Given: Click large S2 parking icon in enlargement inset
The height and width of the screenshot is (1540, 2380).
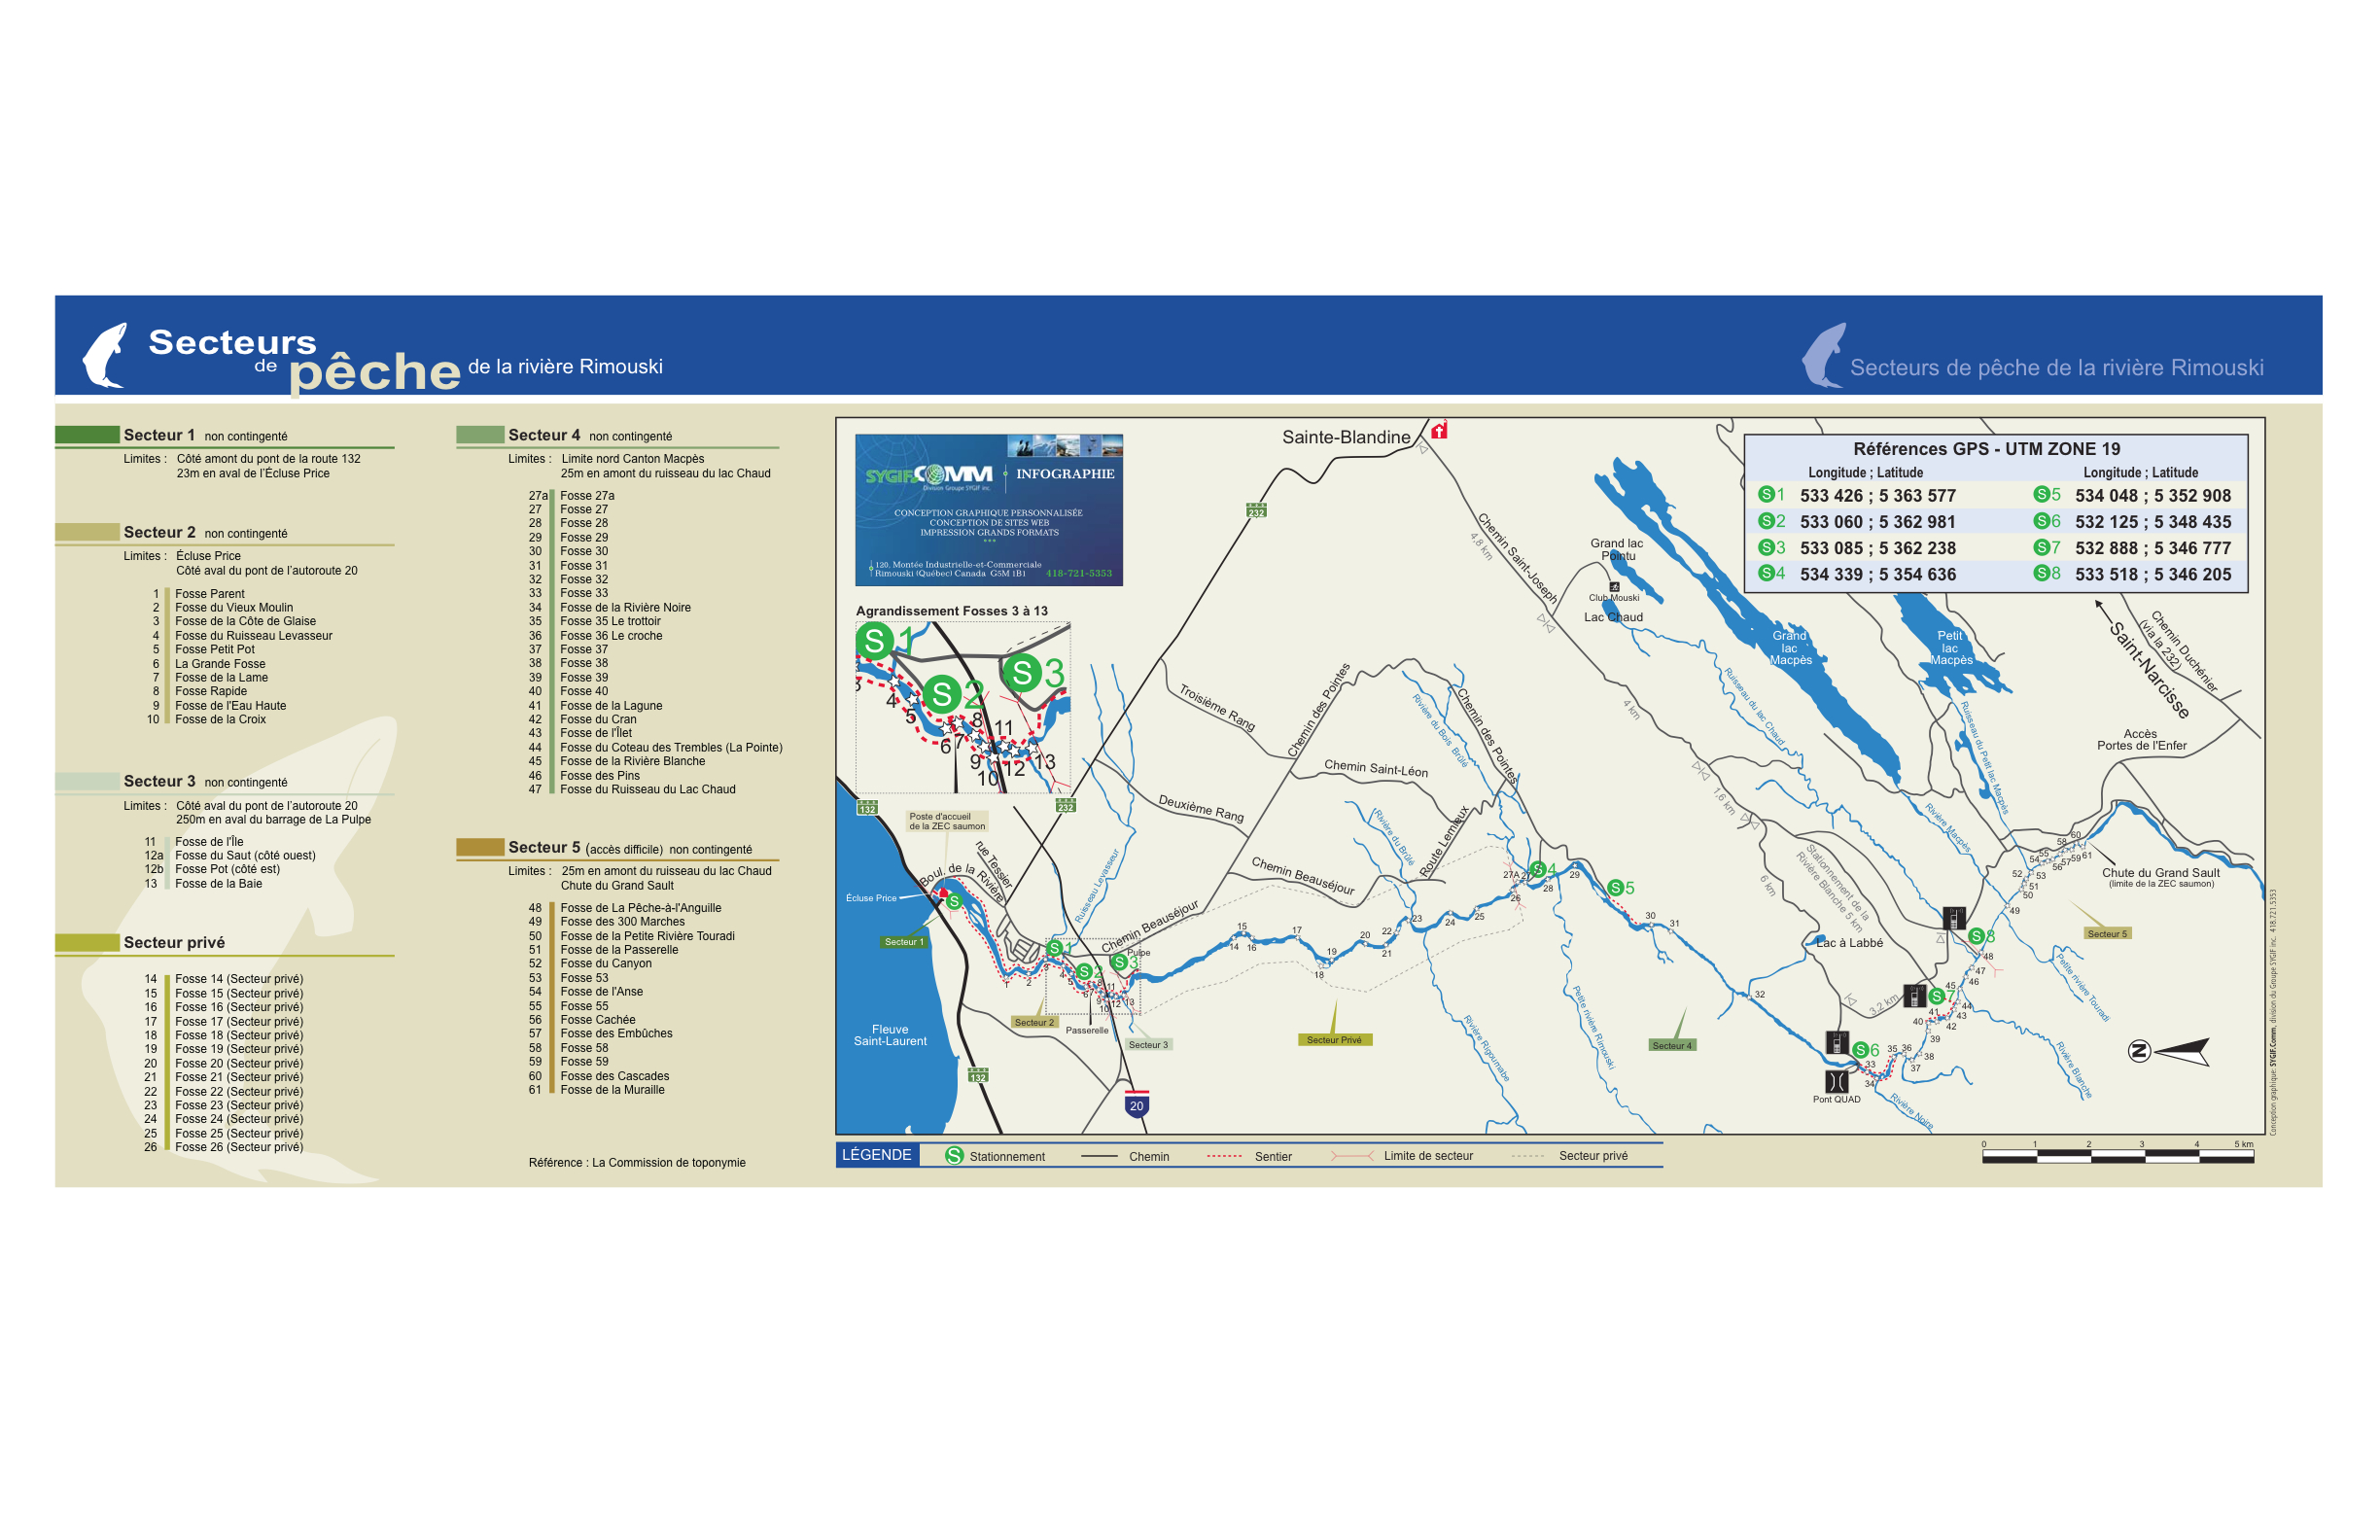Looking at the screenshot, I should (x=941, y=694).
